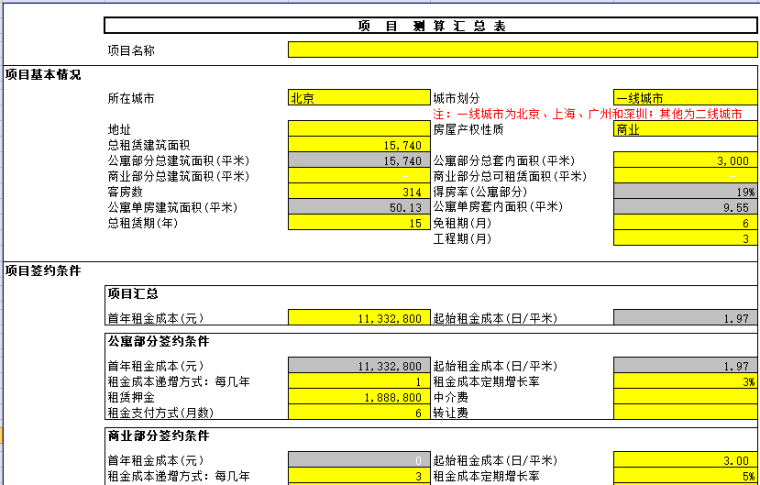The image size is (760, 485).
Task: Select the 3% 租金成本定期增长率 cell
Action: pos(682,381)
